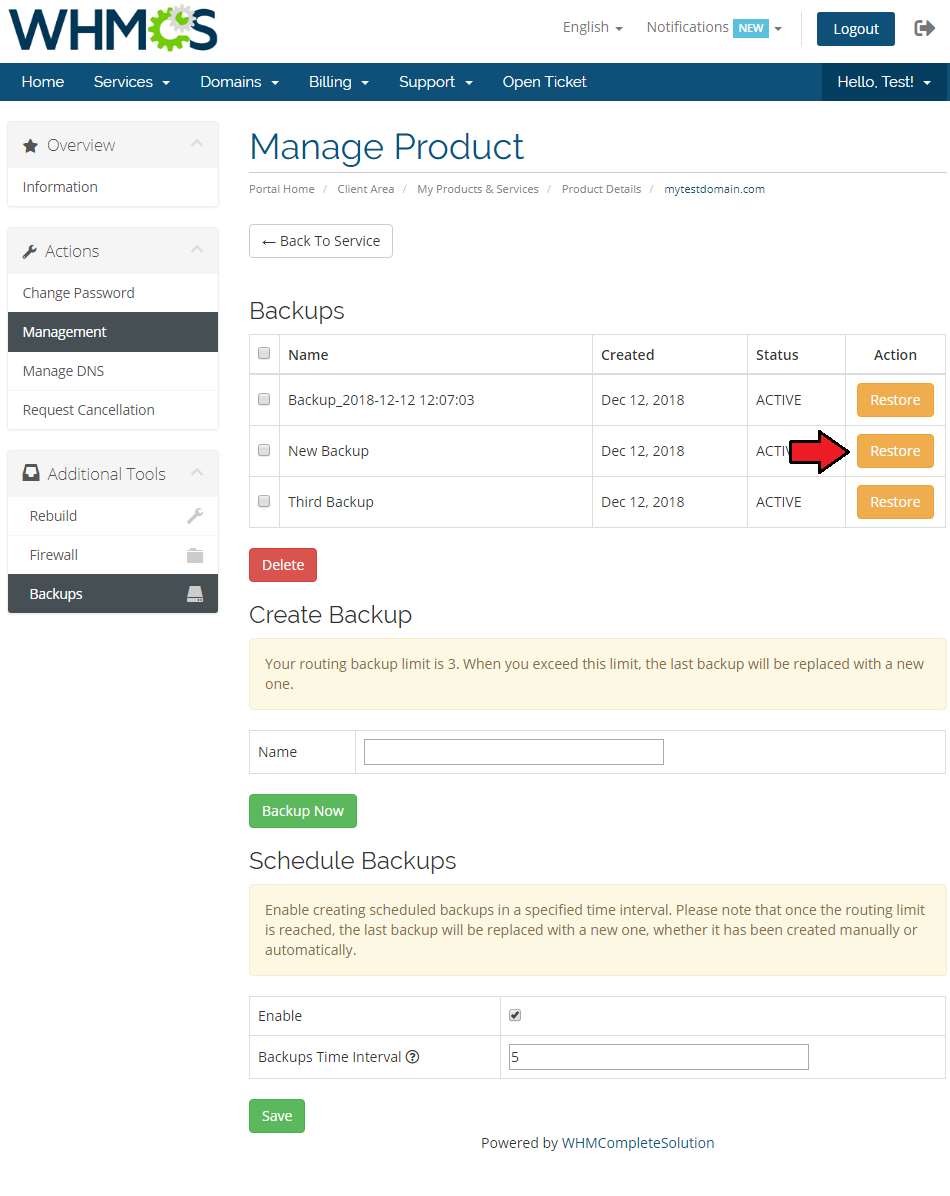Delete selected backups
This screenshot has width=950, height=1196.
point(283,564)
